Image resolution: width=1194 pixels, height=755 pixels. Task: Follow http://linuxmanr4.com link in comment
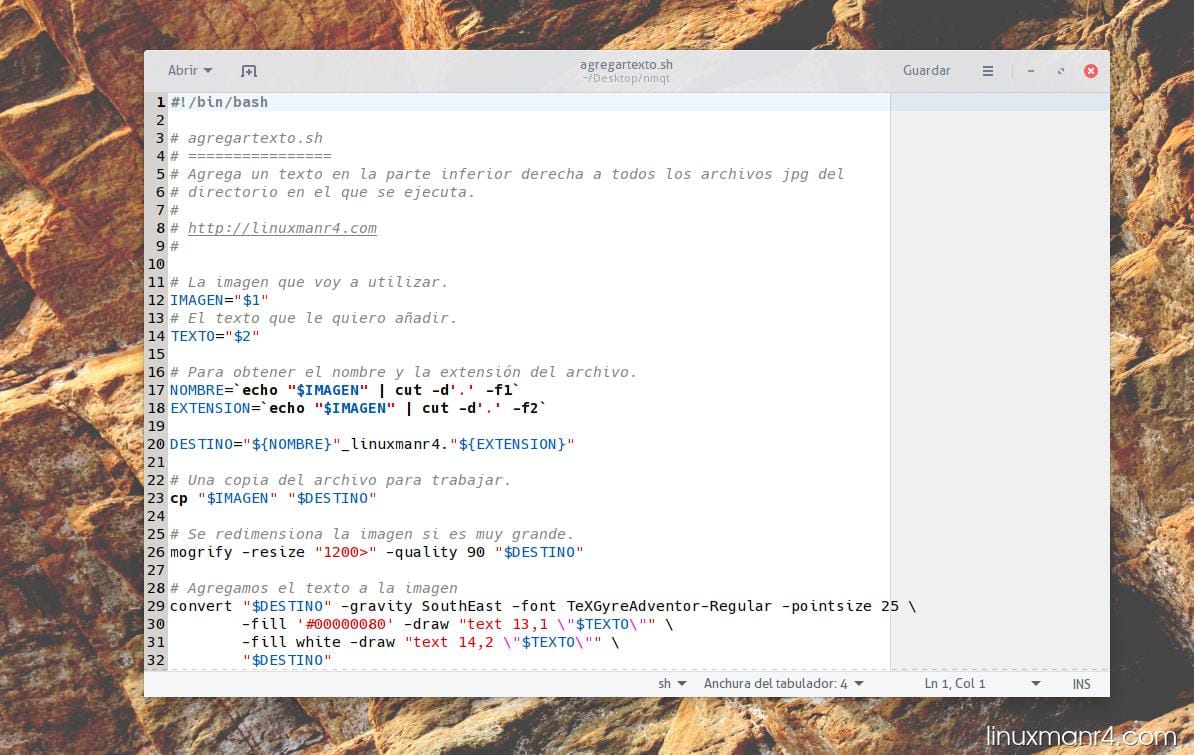[282, 228]
